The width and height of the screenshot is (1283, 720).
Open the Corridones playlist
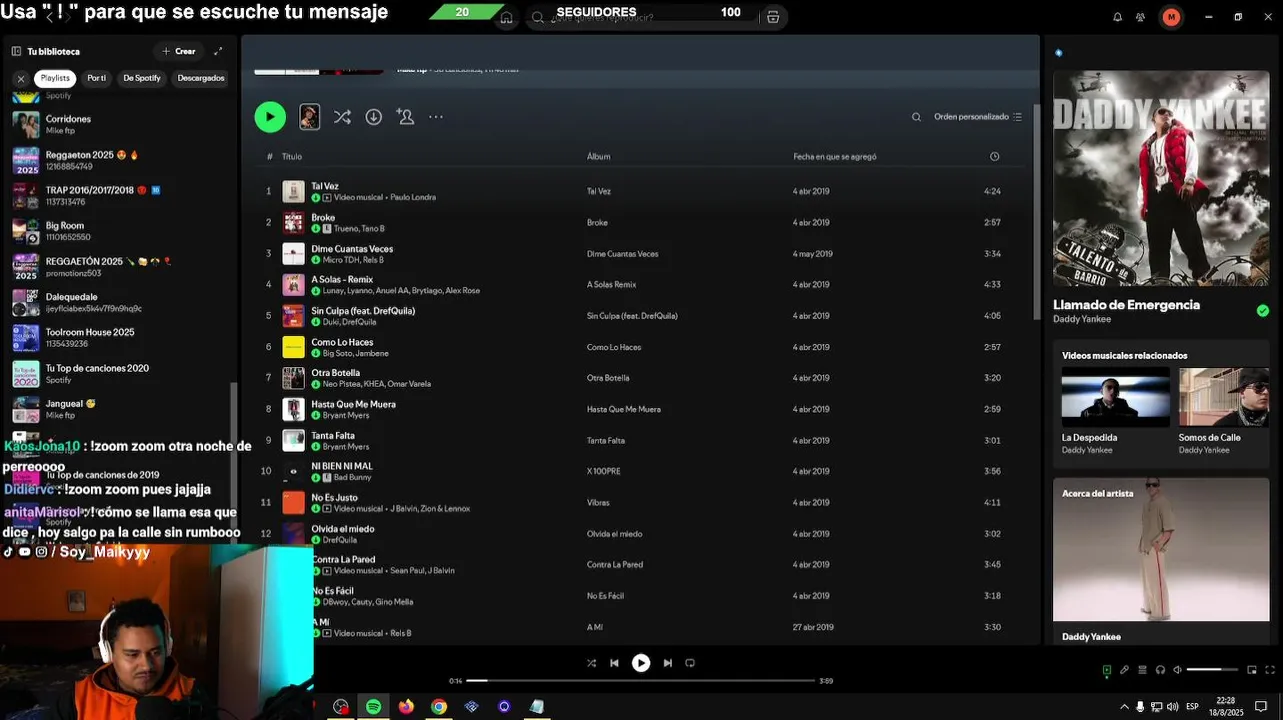[x=120, y=124]
